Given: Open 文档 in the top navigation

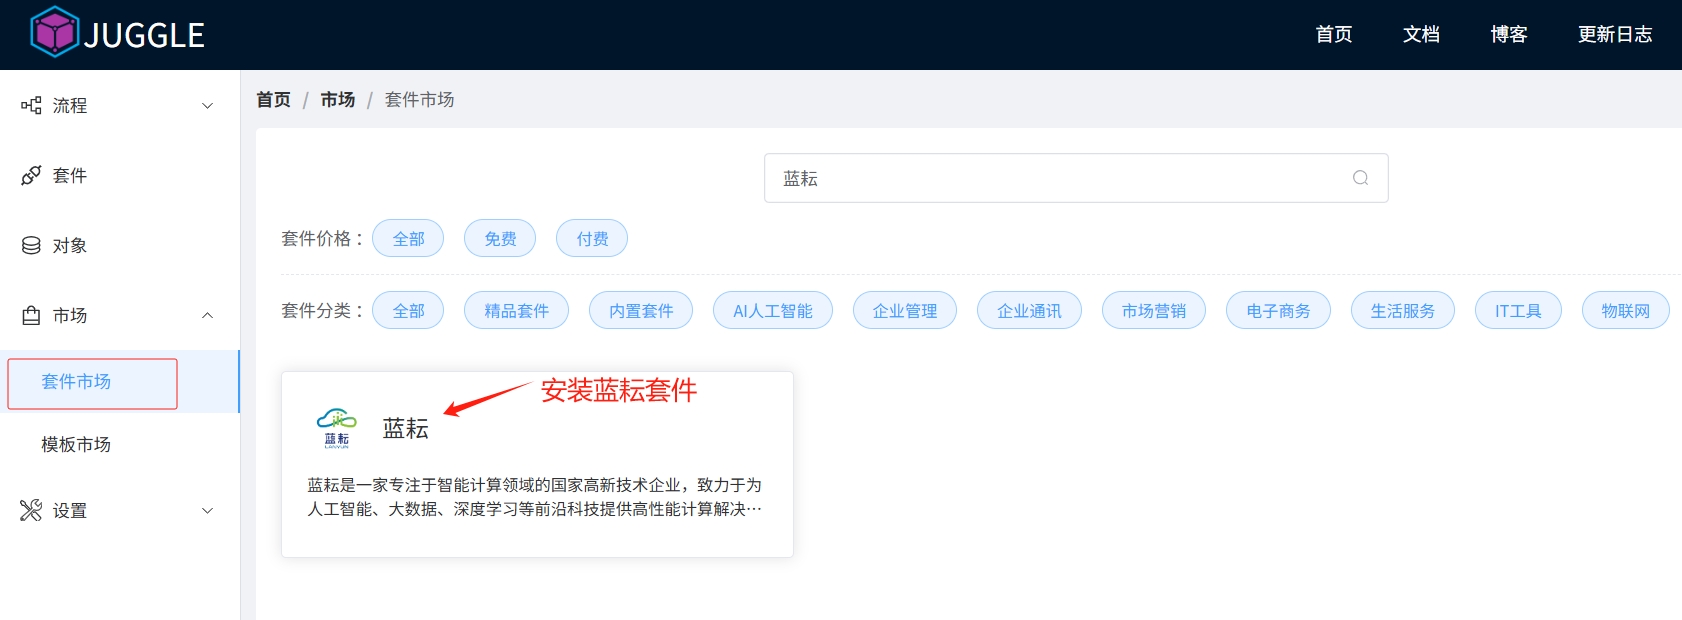Looking at the screenshot, I should click(x=1421, y=34).
